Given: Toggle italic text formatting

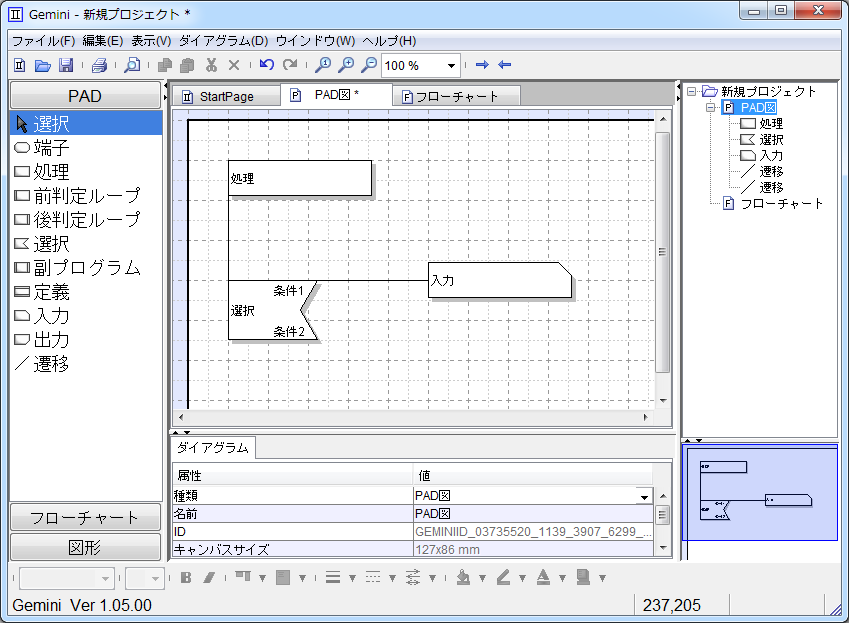Looking at the screenshot, I should point(209,578).
